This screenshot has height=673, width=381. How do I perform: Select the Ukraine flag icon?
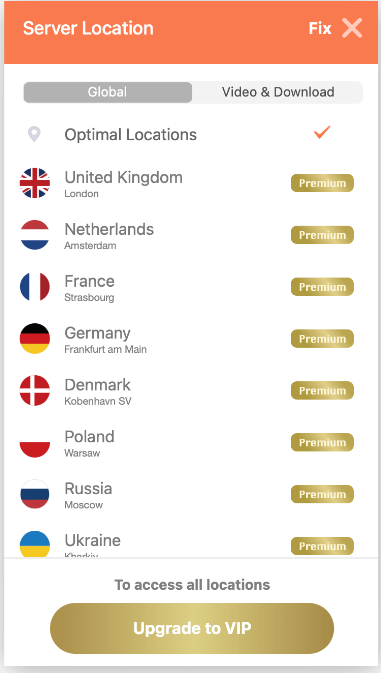[35, 544]
